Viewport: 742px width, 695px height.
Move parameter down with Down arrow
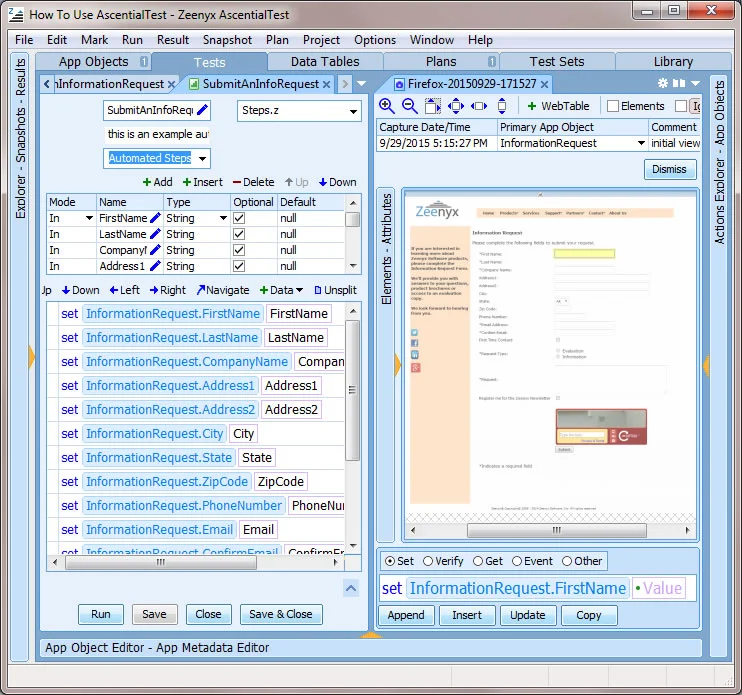tap(337, 182)
